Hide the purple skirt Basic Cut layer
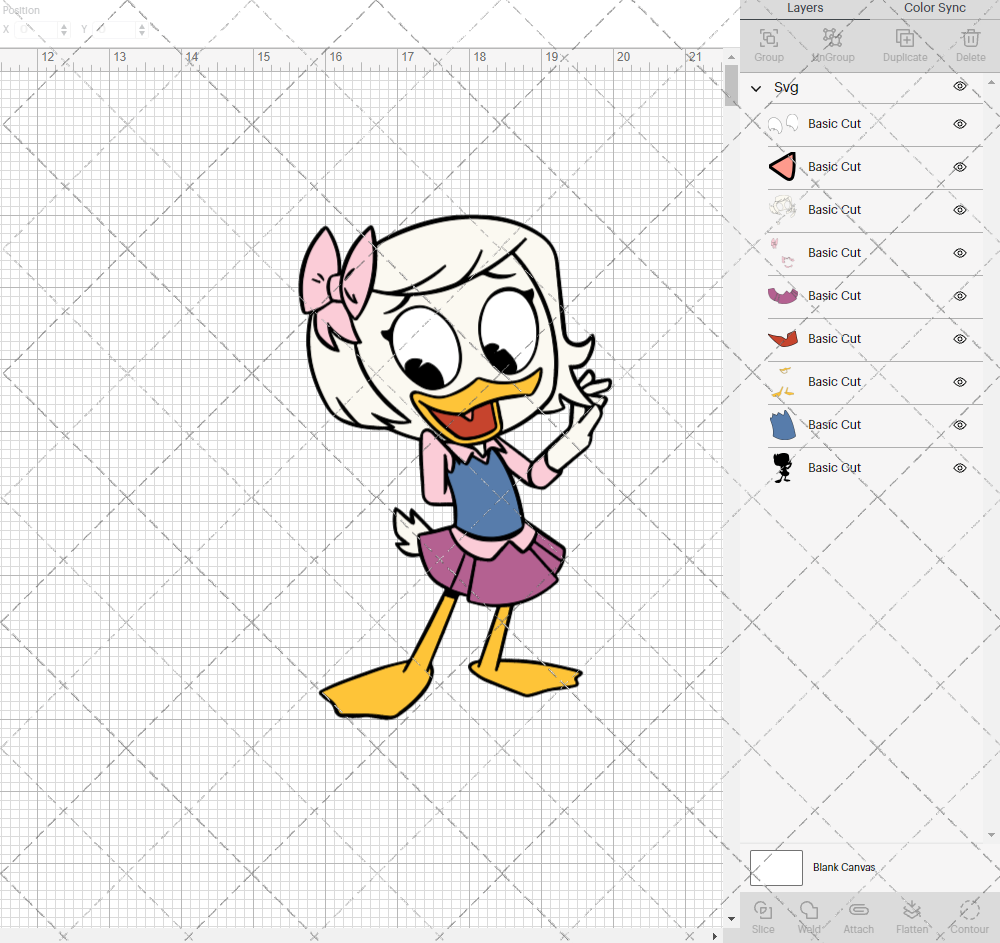Image resolution: width=1000 pixels, height=943 pixels. coord(960,296)
